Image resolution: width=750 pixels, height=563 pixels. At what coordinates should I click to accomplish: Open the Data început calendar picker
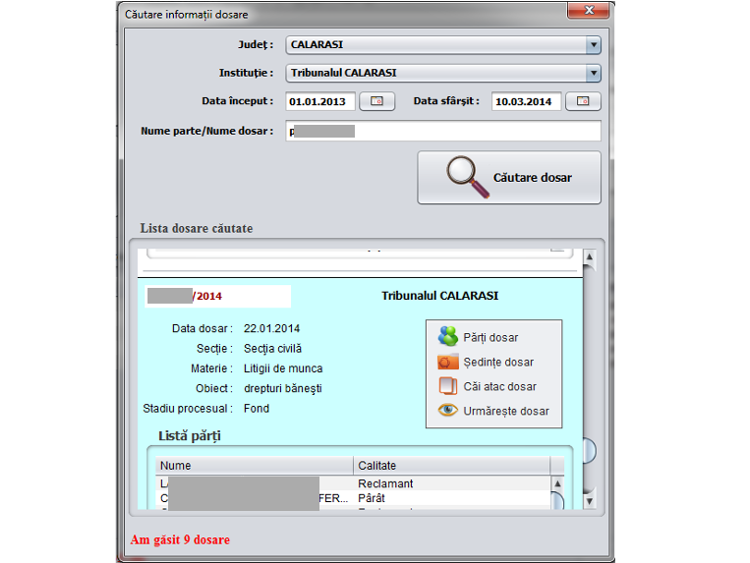click(377, 101)
